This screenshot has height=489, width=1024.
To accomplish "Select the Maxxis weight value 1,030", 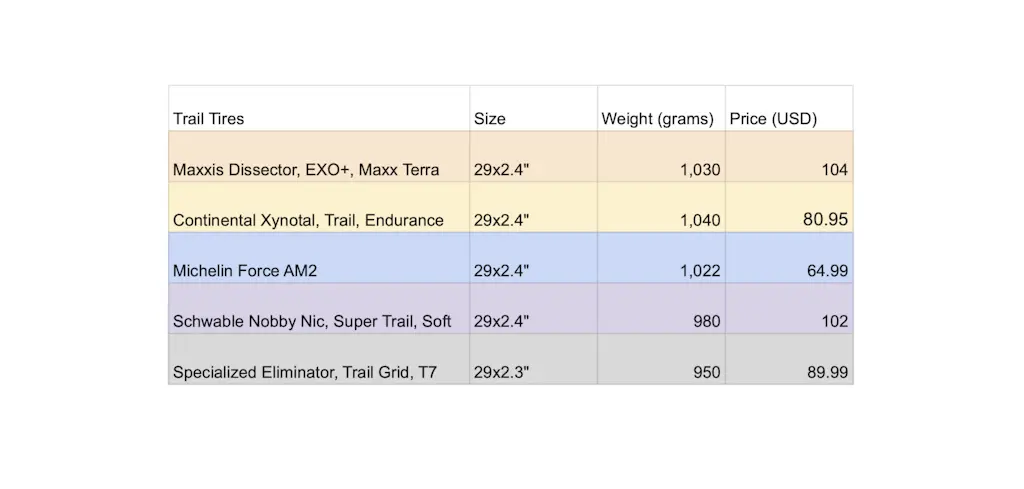I will 700,169.
